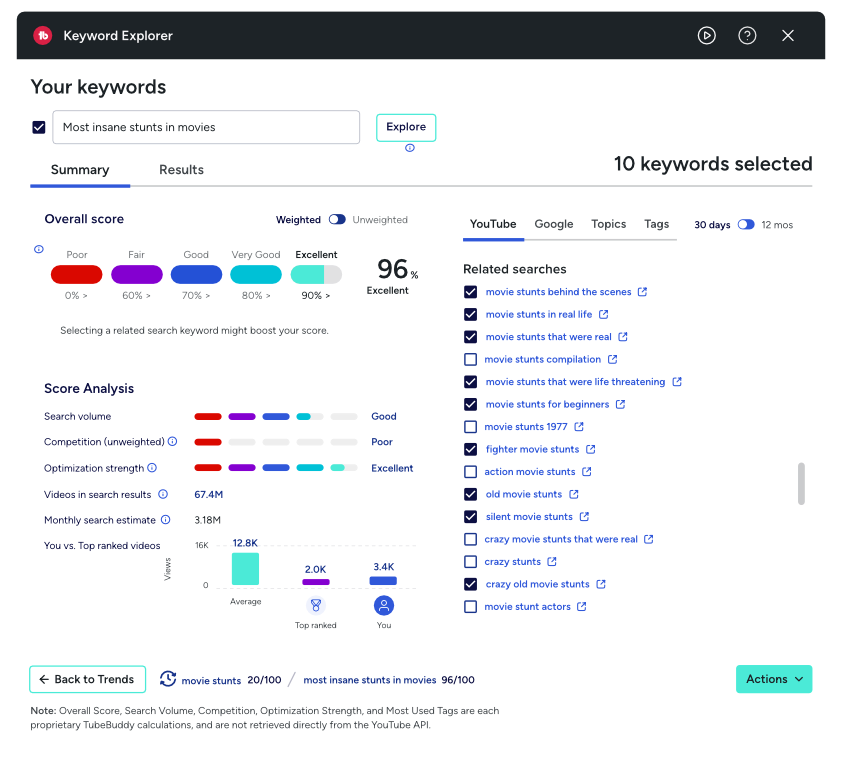The image size is (842, 782).
Task: Click info icon next to Optimization strength
Action: (152, 468)
